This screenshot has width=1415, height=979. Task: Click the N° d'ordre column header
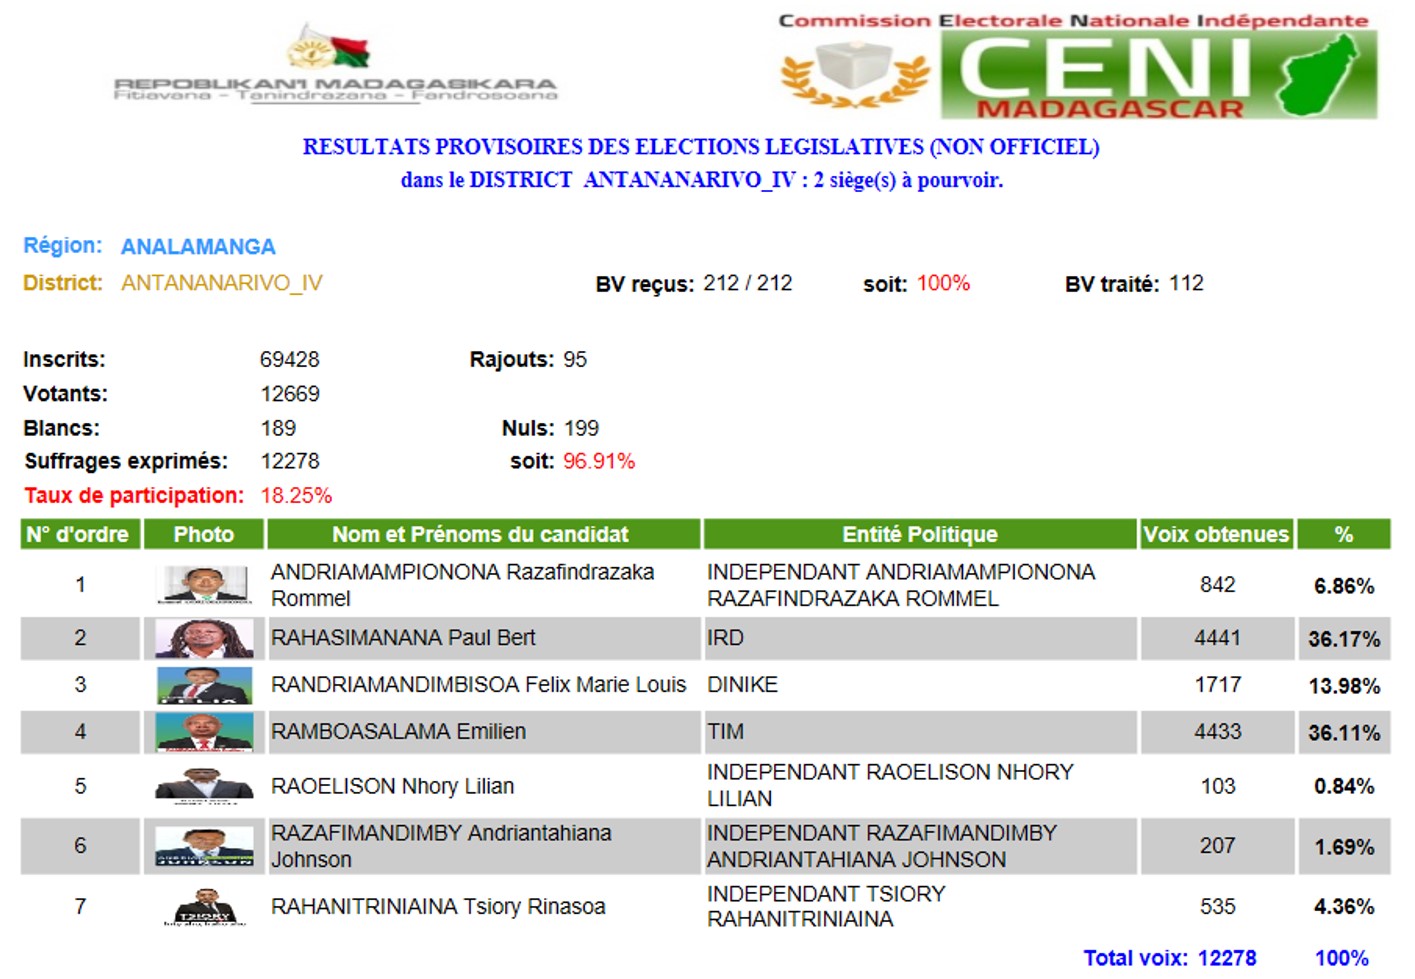coord(80,534)
